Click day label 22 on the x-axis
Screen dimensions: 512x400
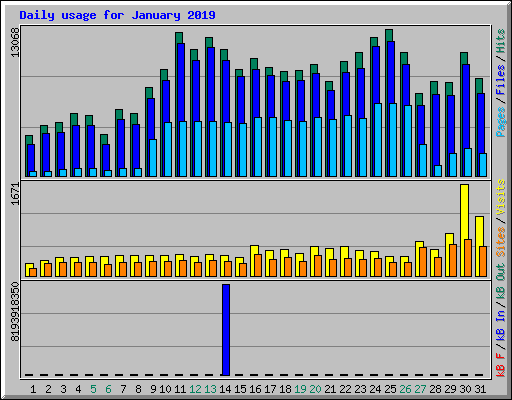[345, 389]
